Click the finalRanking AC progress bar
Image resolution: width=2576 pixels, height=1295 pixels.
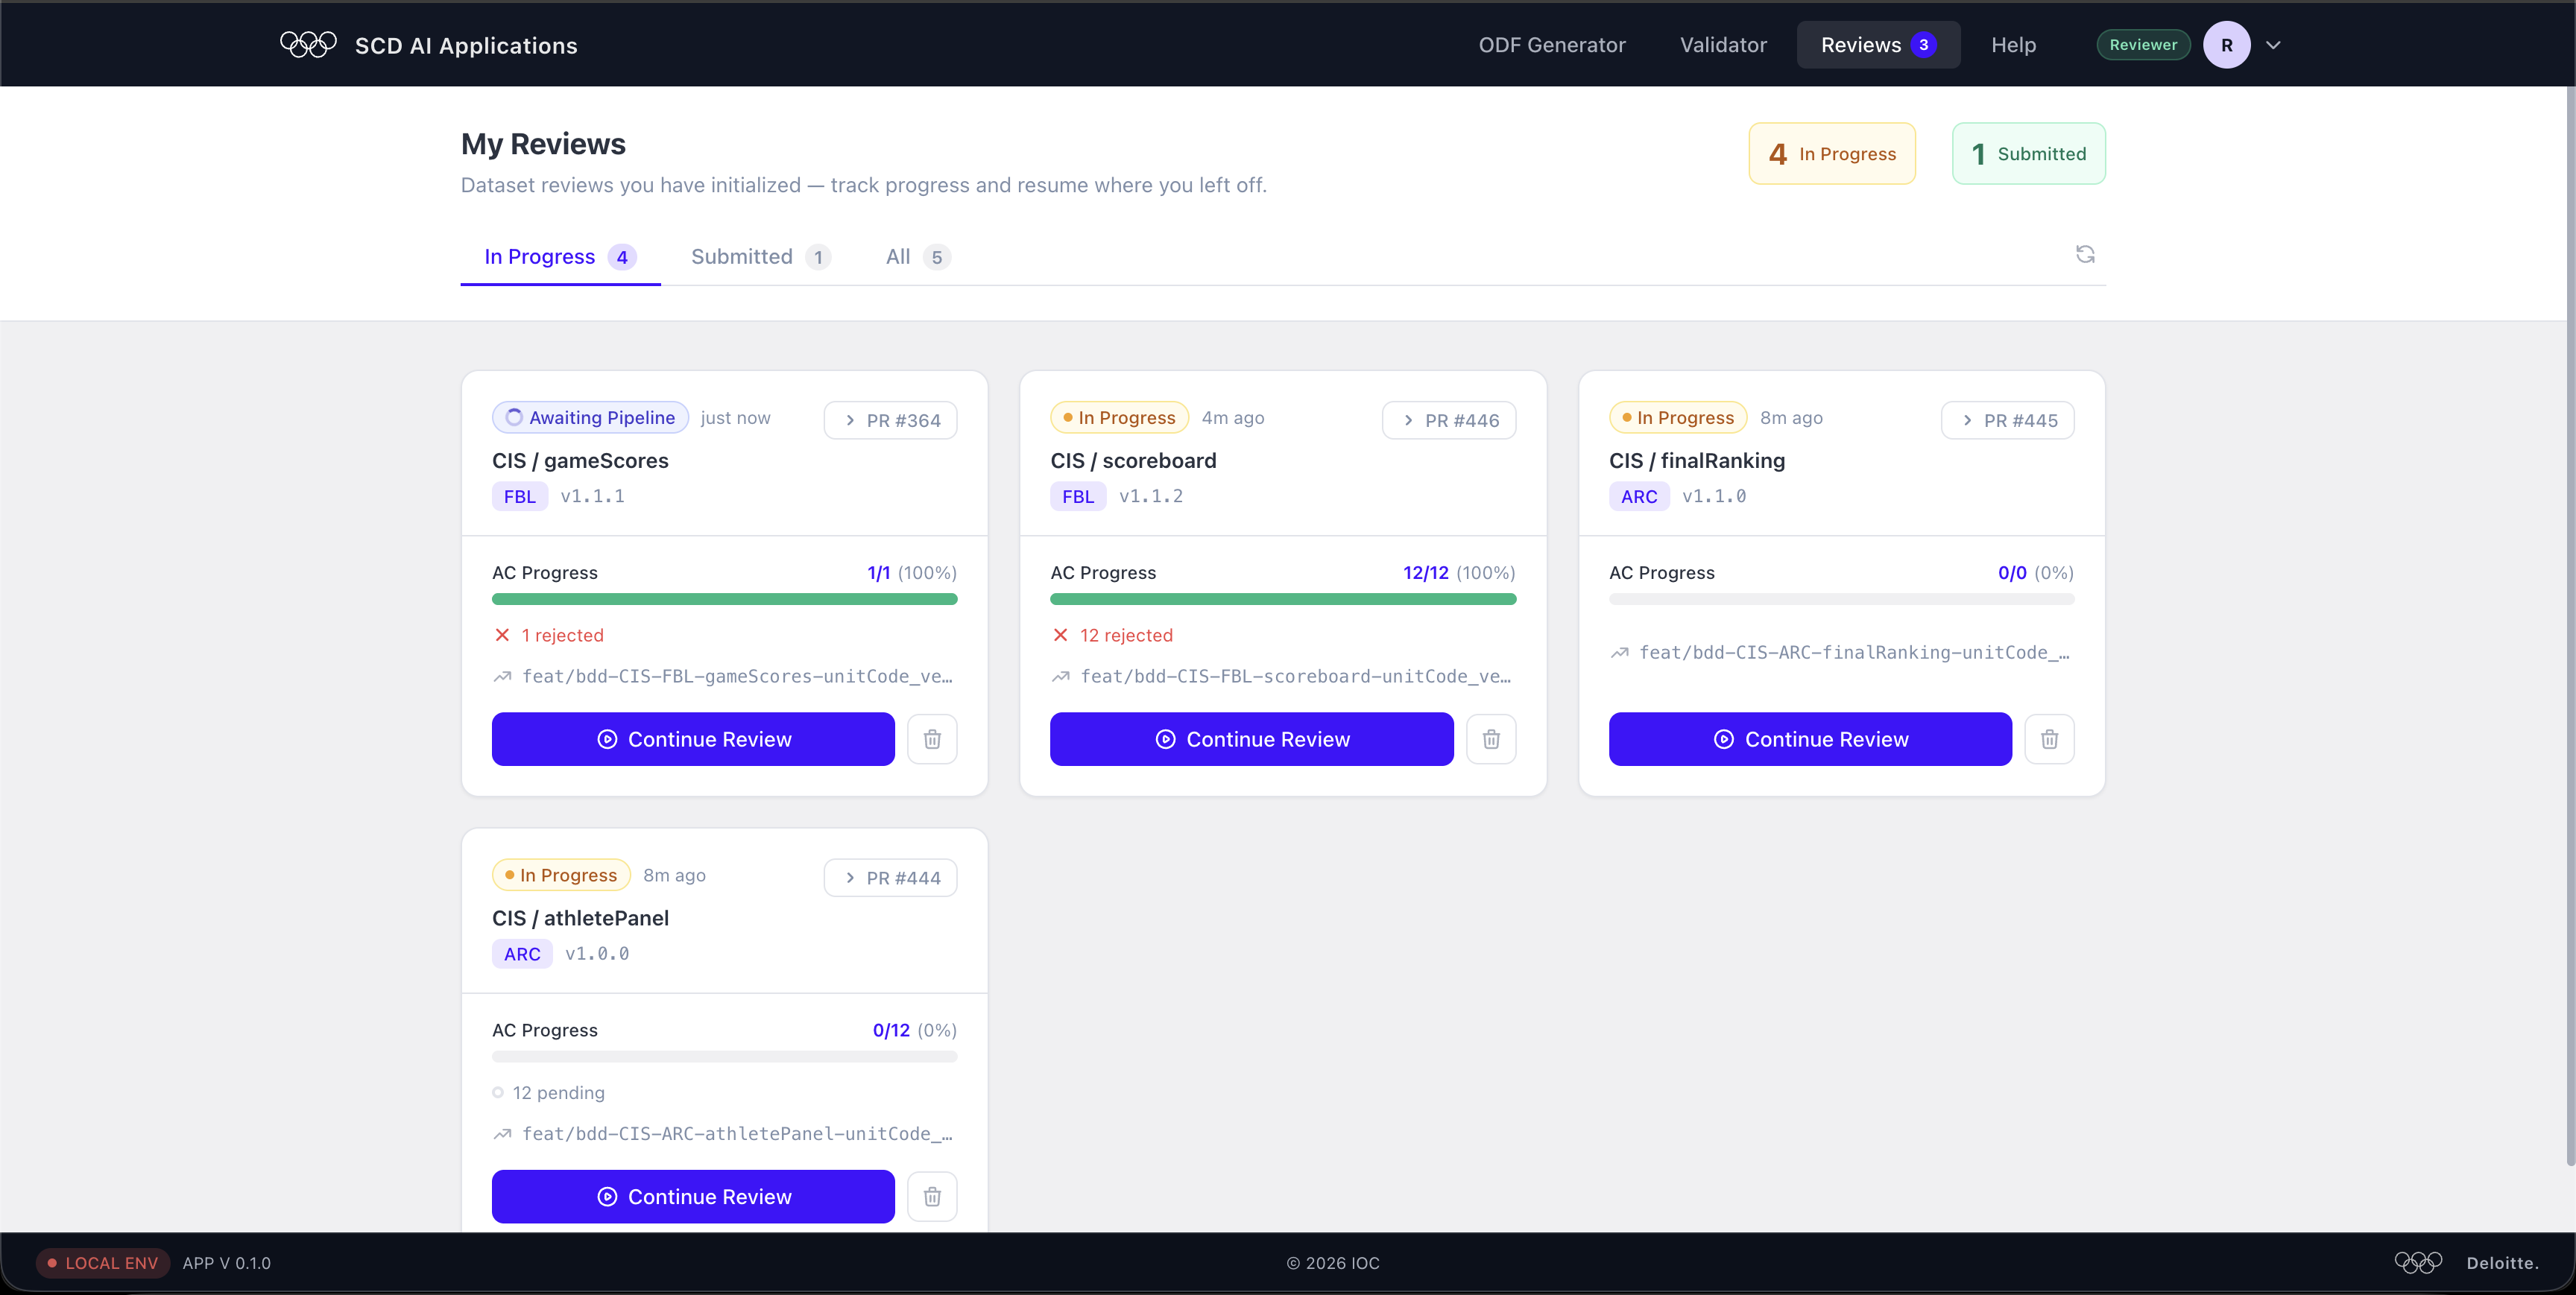coord(1841,599)
